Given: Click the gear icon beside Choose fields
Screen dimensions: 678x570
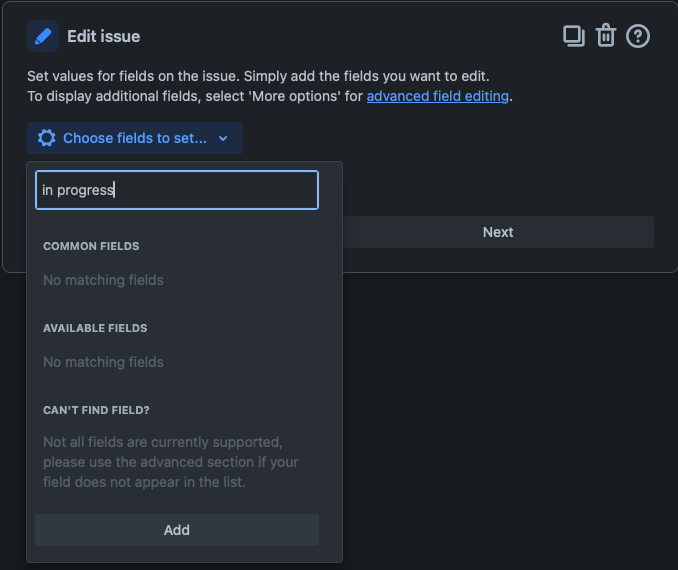Looking at the screenshot, I should tap(46, 138).
